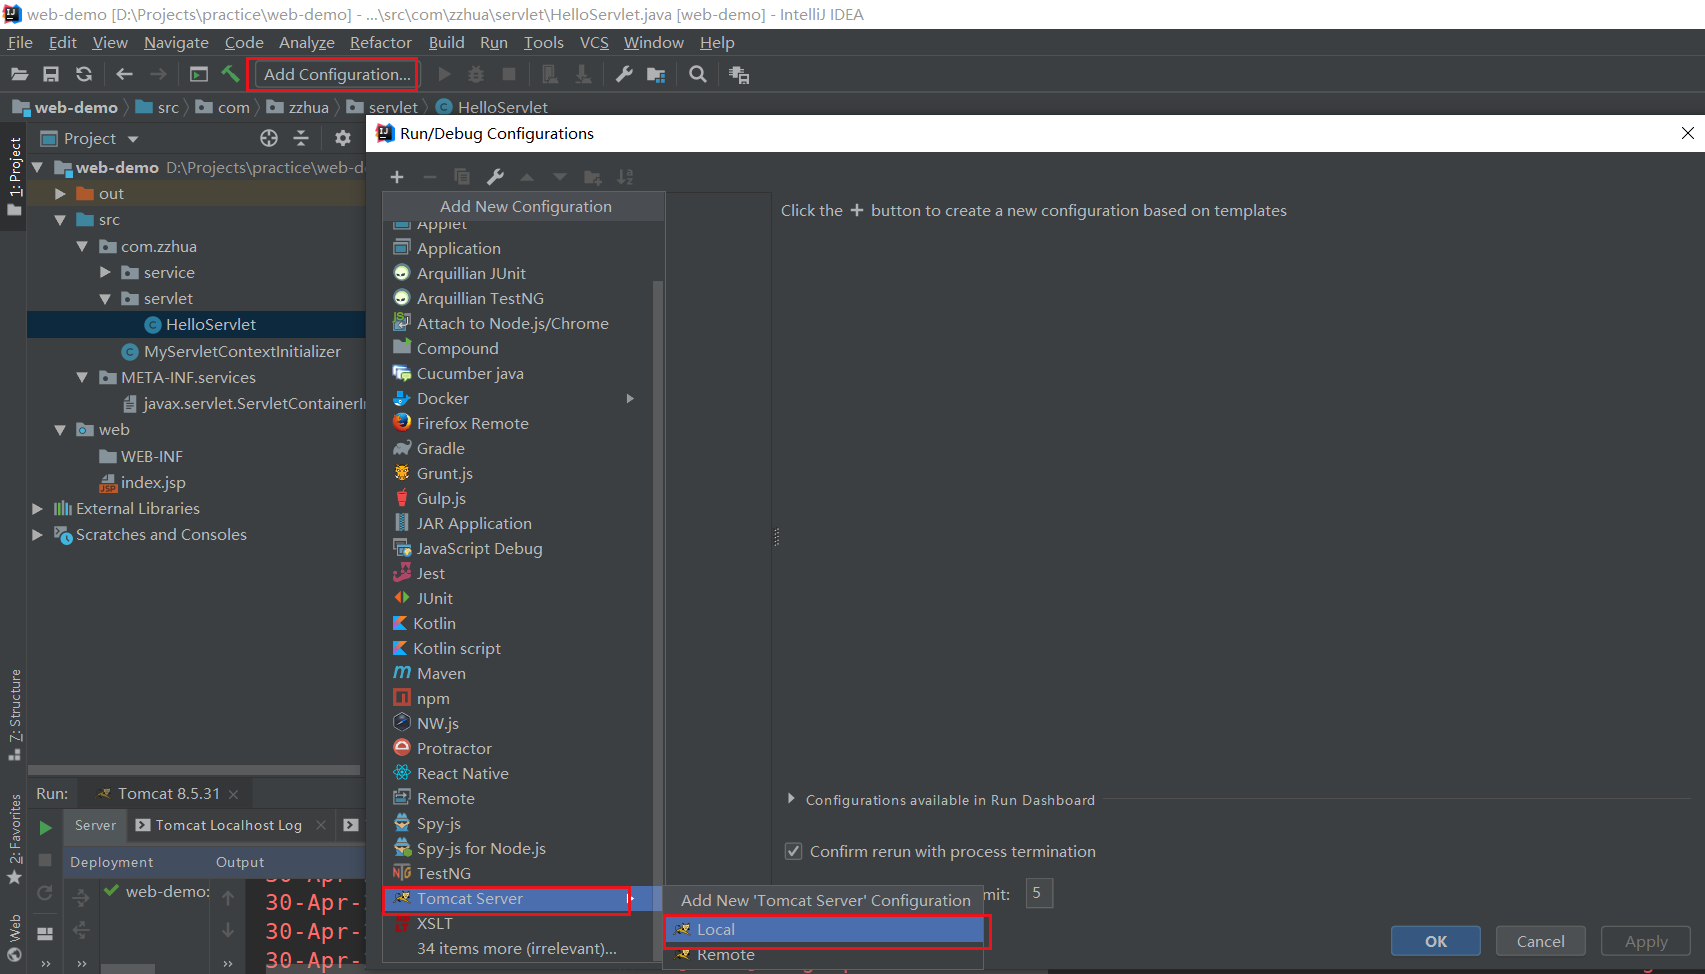The width and height of the screenshot is (1705, 974).
Task: Click the Project panel collapse all icon
Action: point(301,138)
